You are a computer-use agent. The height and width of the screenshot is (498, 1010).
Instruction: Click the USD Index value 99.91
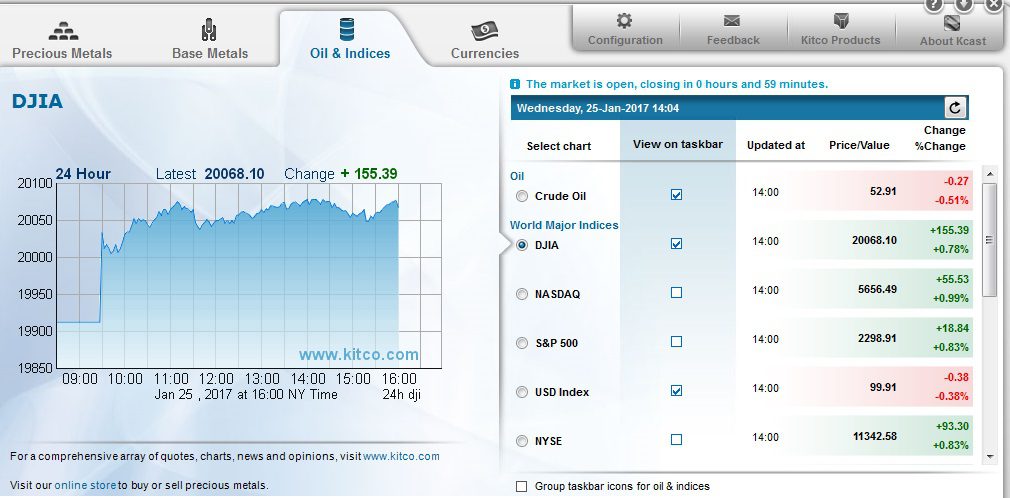[x=882, y=387]
